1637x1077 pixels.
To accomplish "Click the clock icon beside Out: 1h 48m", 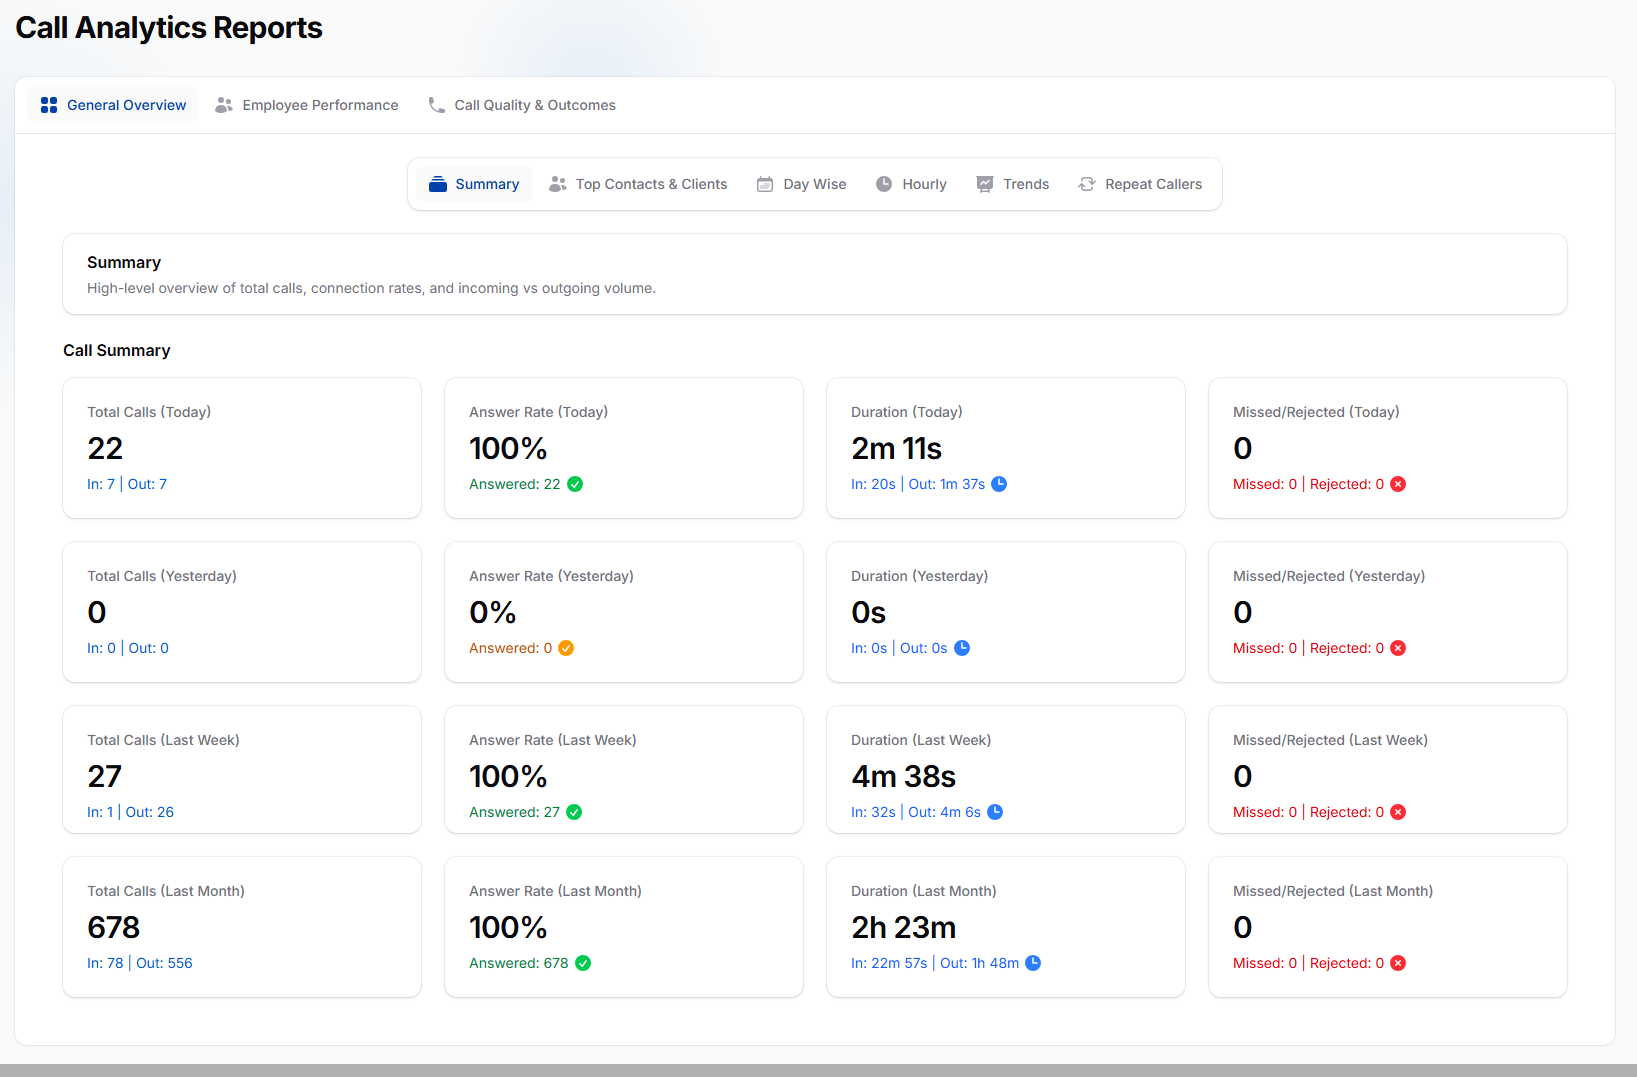I will 1033,963.
